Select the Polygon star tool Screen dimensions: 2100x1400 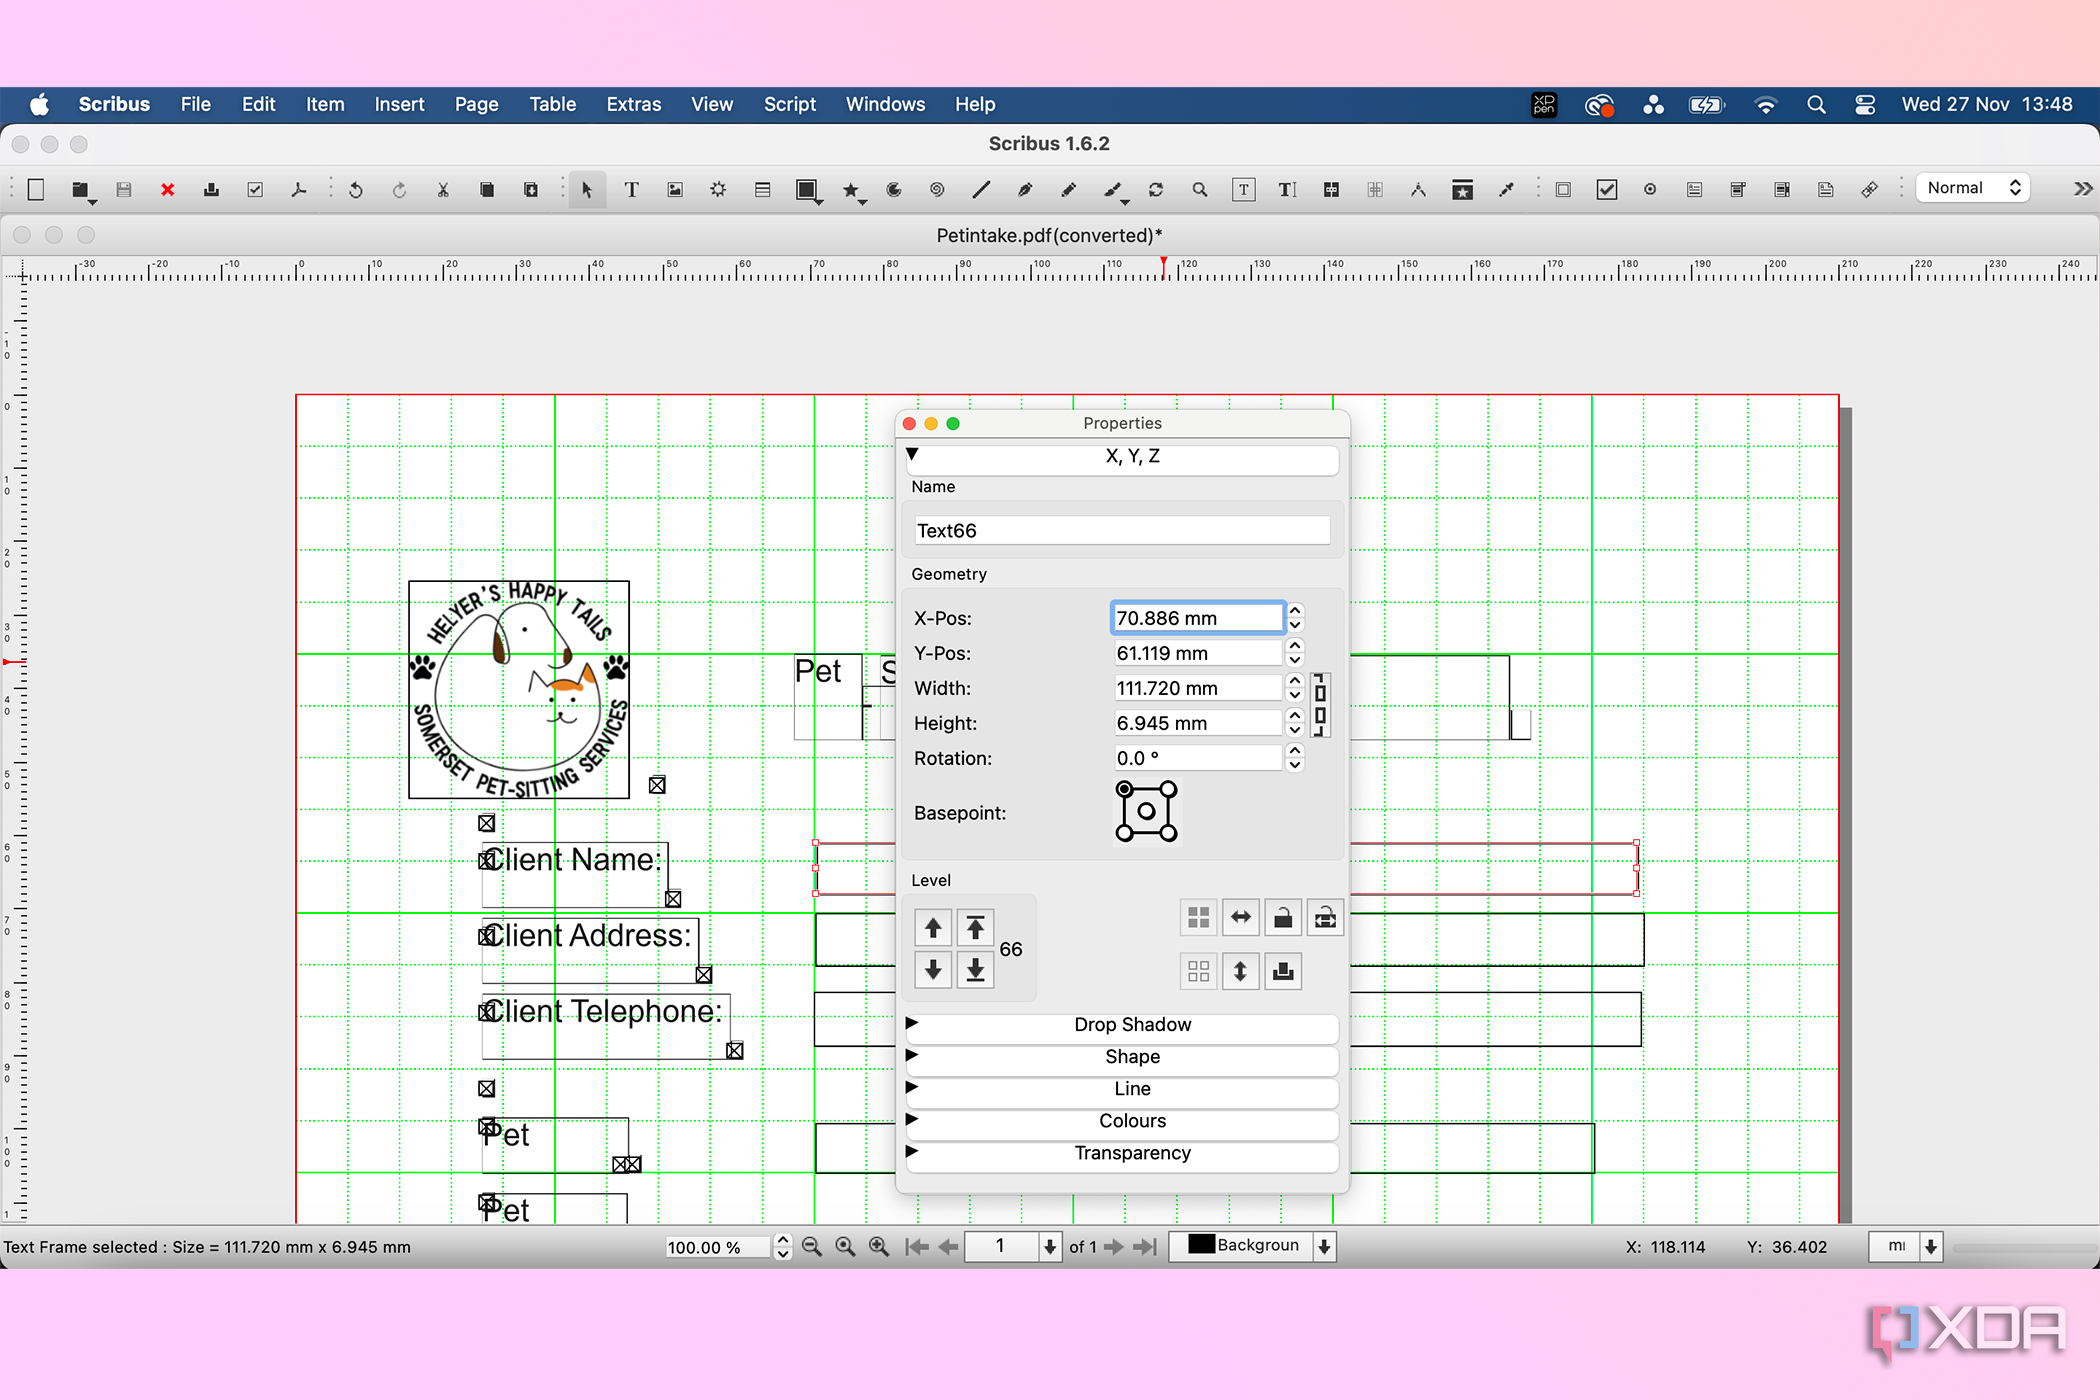coord(851,190)
